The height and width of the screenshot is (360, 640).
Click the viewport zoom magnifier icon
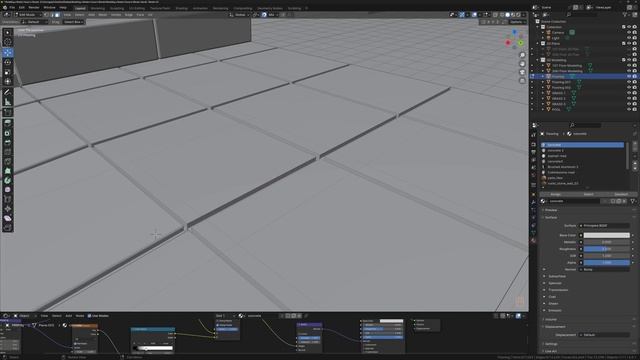pos(522,55)
